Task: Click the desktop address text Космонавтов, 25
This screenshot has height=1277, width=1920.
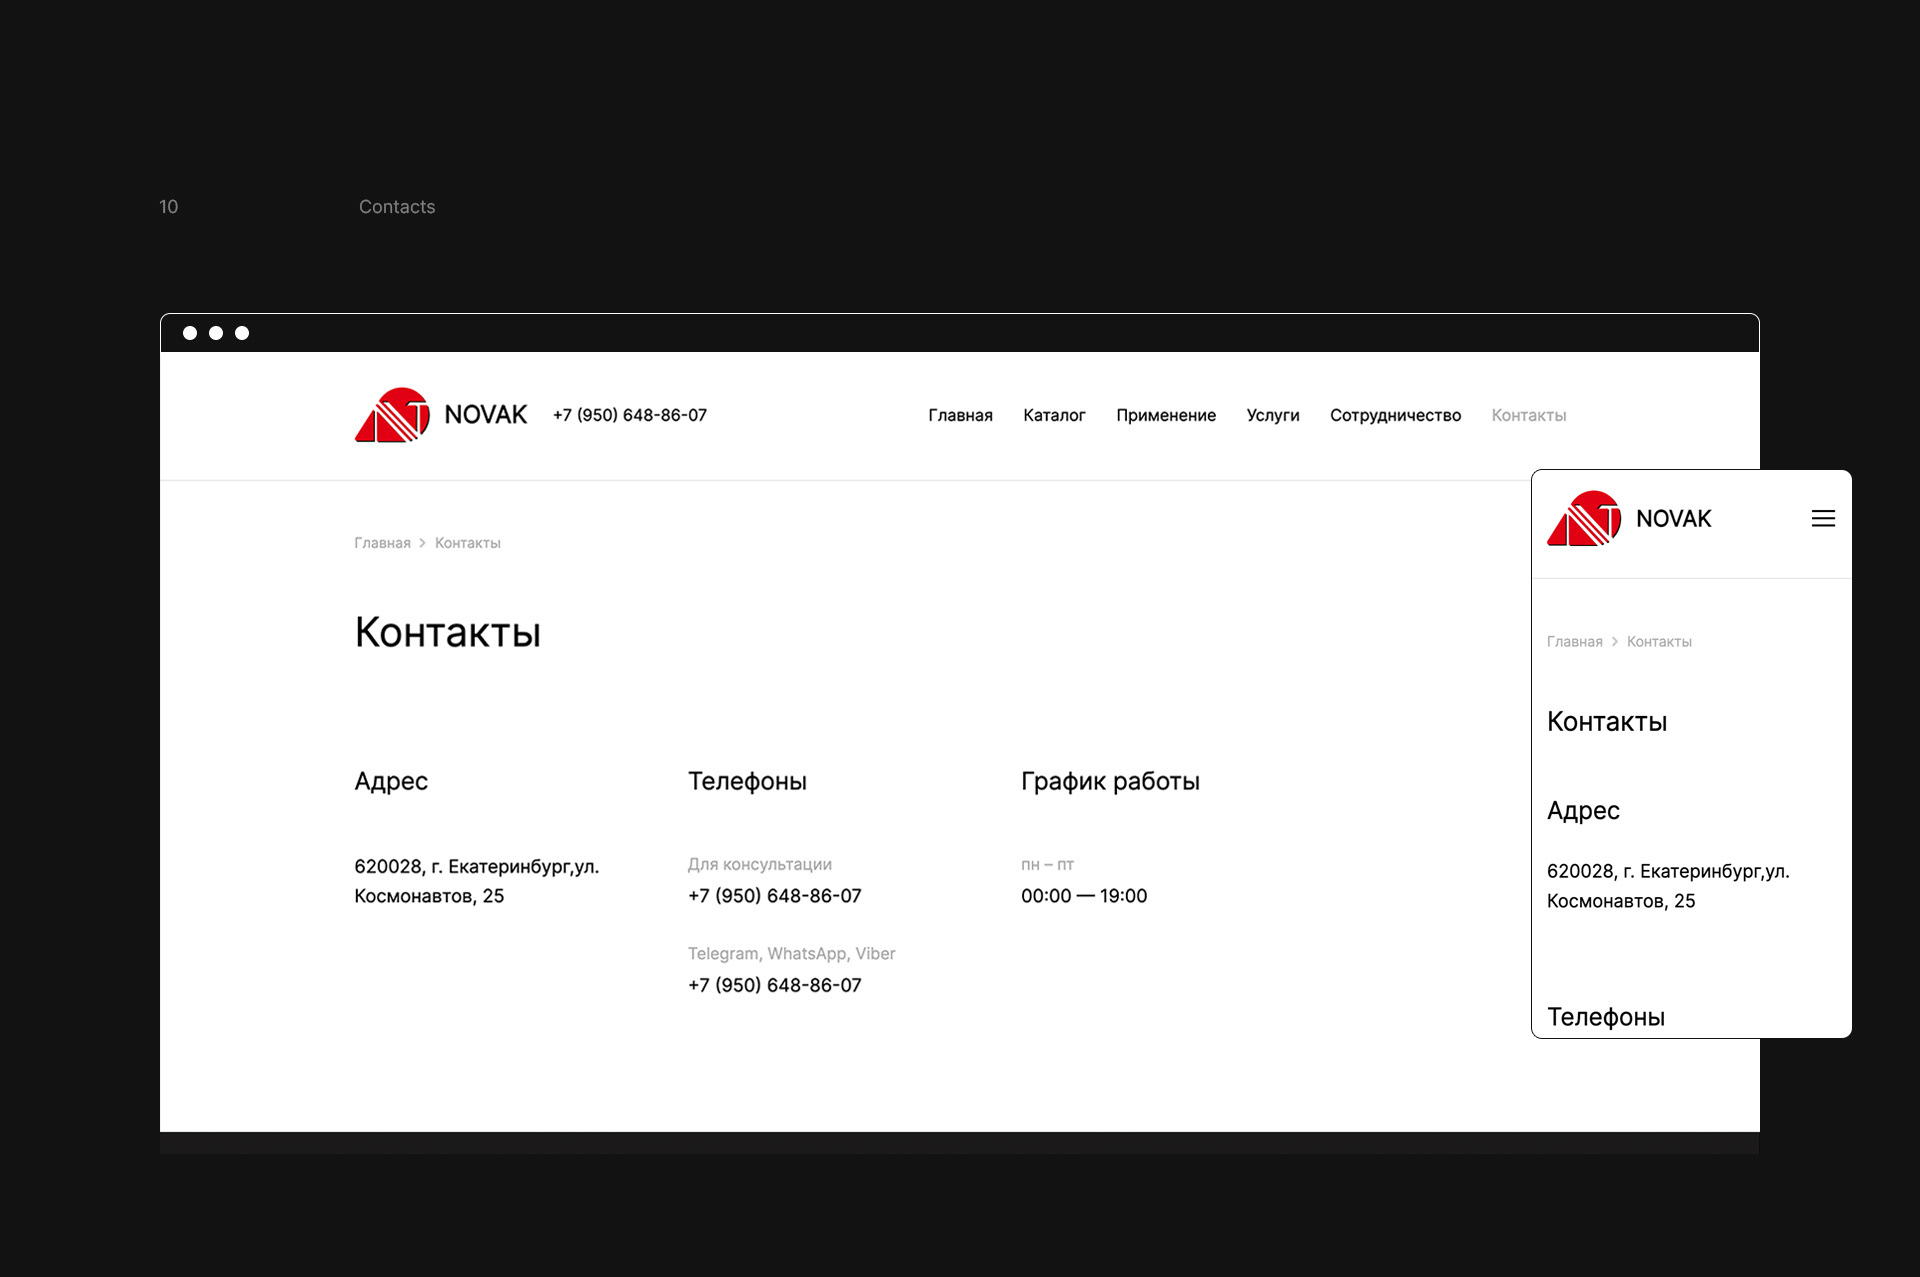Action: (x=429, y=896)
